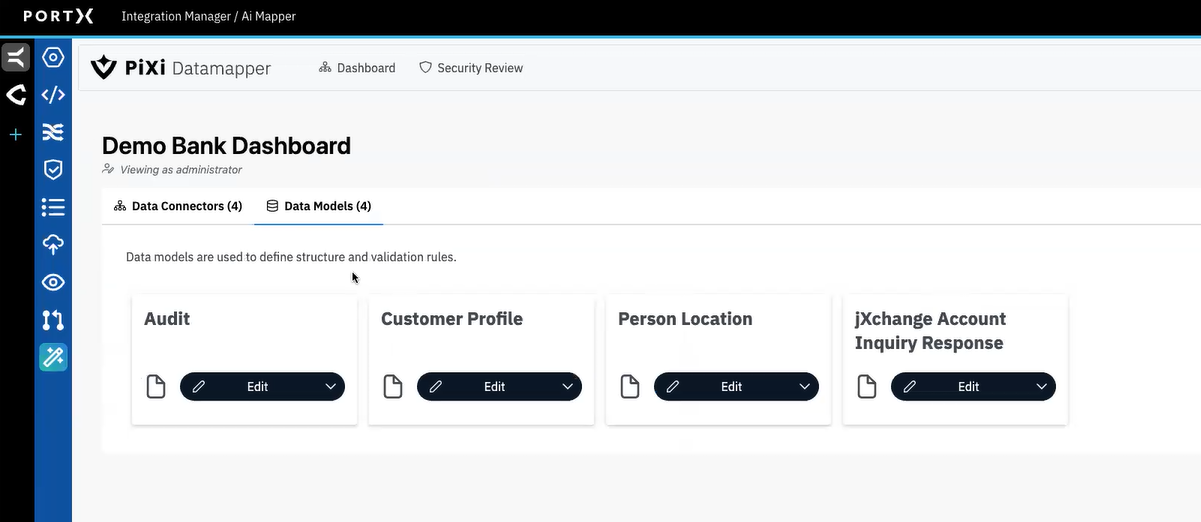This screenshot has width=1201, height=522.
Task: Open the cloud upload sidebar icon
Action: coord(53,244)
